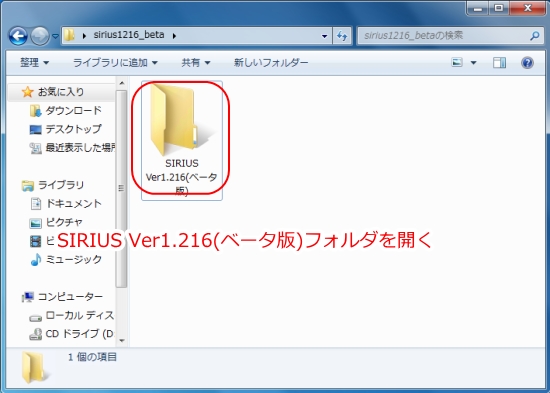Click the SIRIUS Ver1.216(ベータ版) folder name
Viewport: 550px width, 393px height.
(181, 177)
